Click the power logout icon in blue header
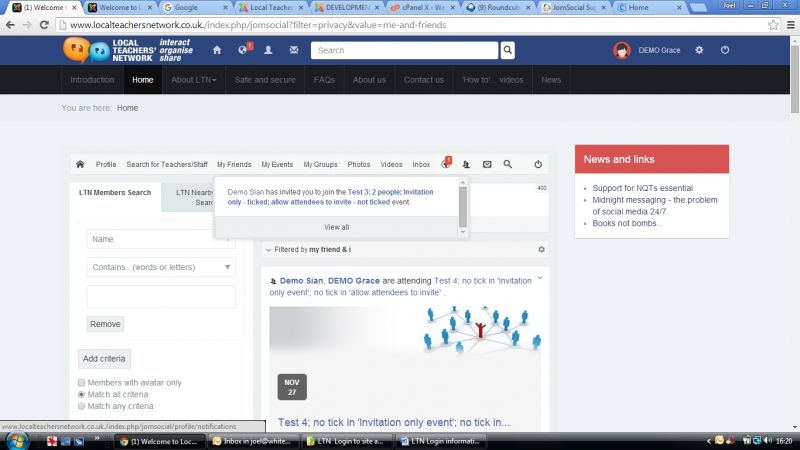This screenshot has height=450, width=800. click(725, 50)
